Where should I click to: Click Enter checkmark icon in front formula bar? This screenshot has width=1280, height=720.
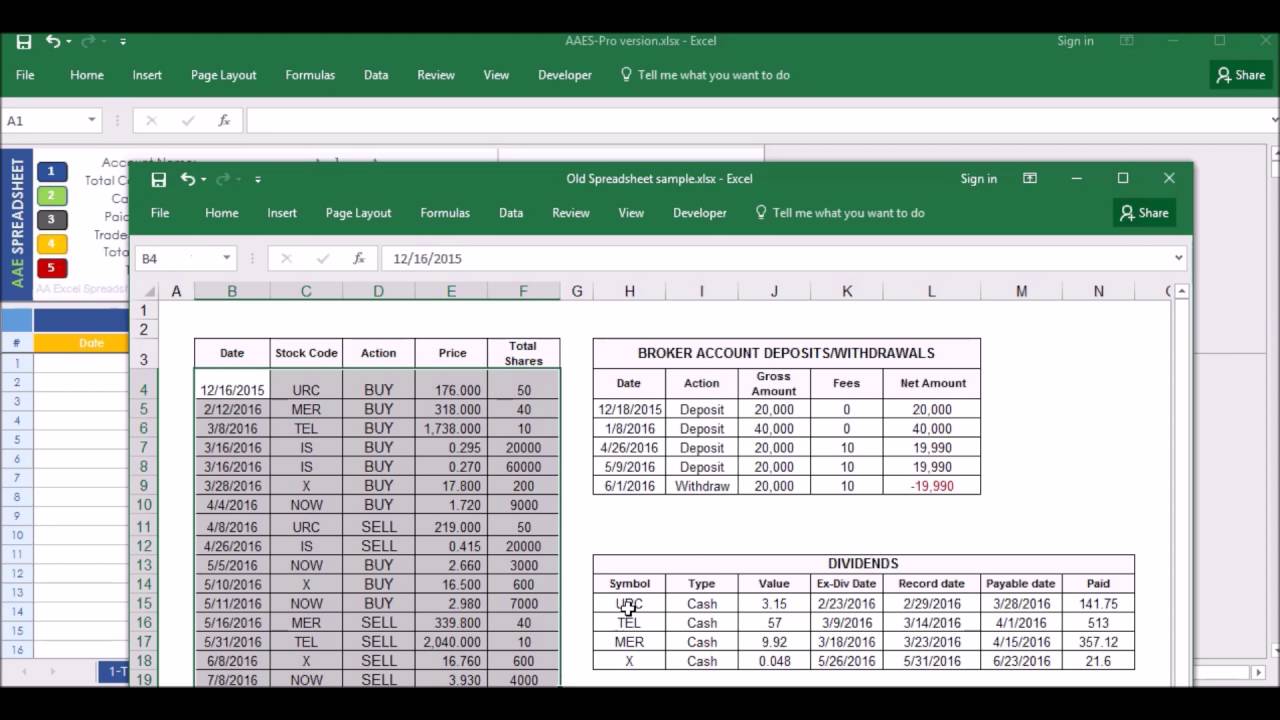pyautogui.click(x=323, y=258)
